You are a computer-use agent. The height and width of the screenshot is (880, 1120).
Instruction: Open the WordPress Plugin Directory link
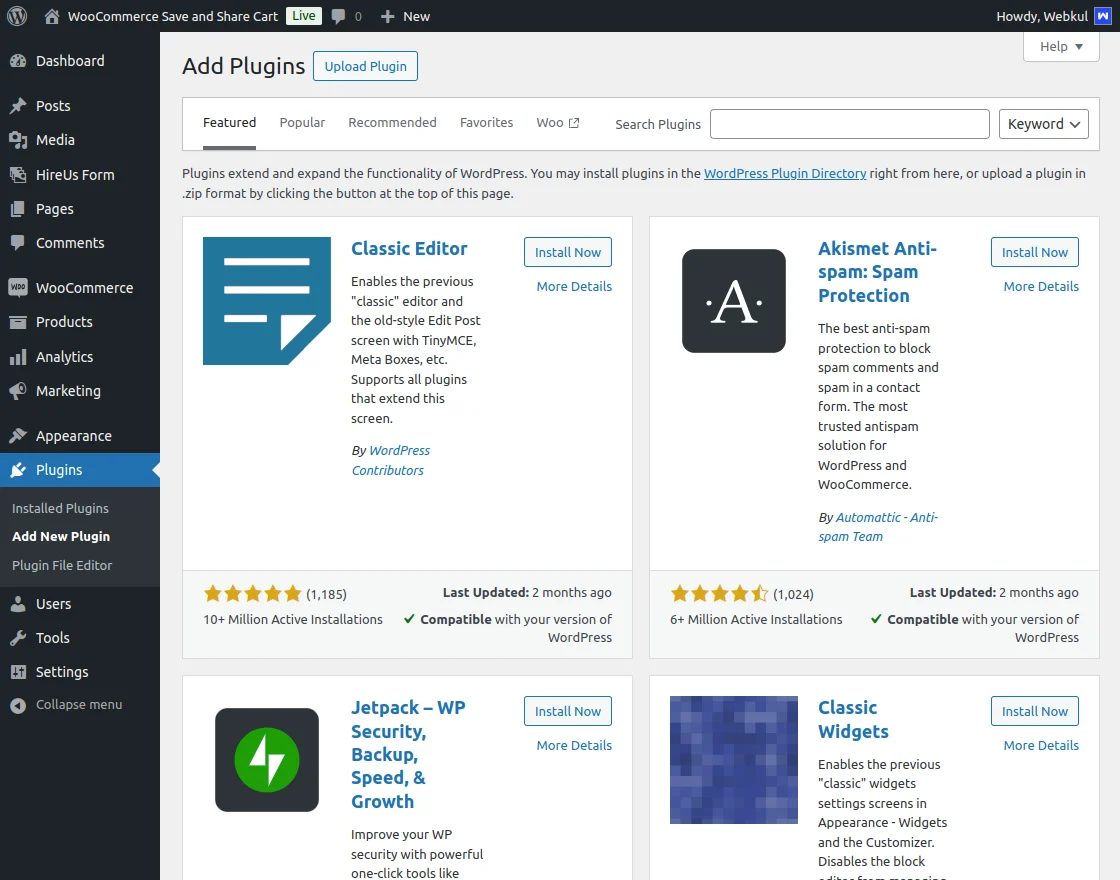785,174
